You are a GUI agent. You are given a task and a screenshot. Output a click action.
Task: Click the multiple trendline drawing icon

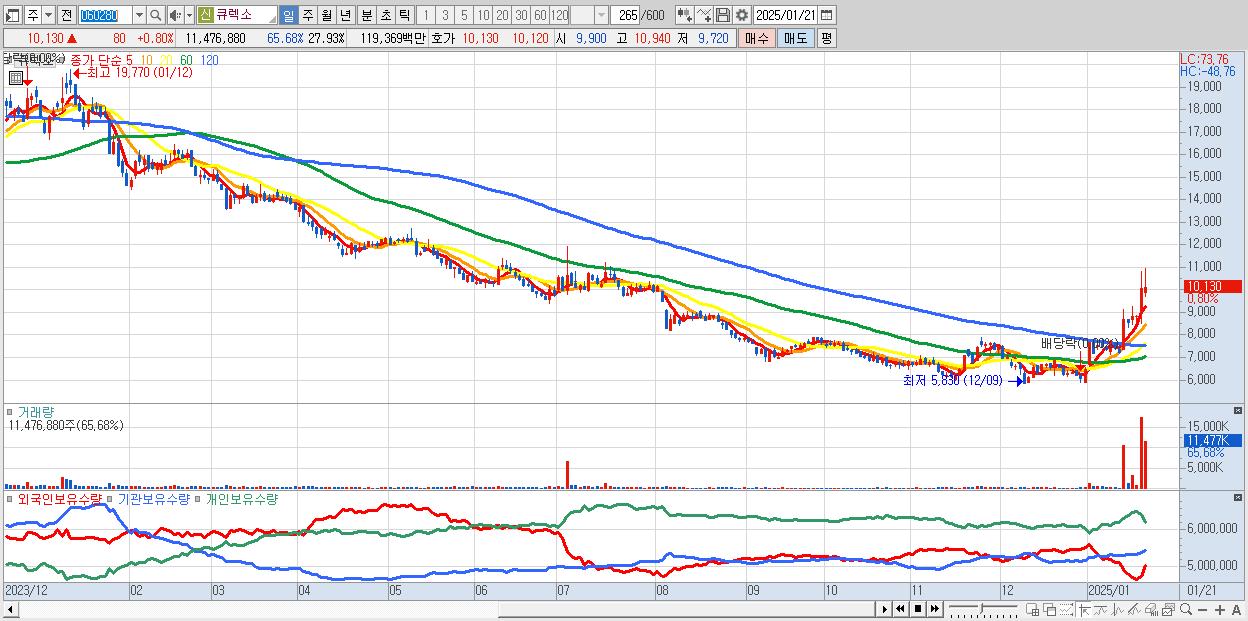pos(1135,609)
